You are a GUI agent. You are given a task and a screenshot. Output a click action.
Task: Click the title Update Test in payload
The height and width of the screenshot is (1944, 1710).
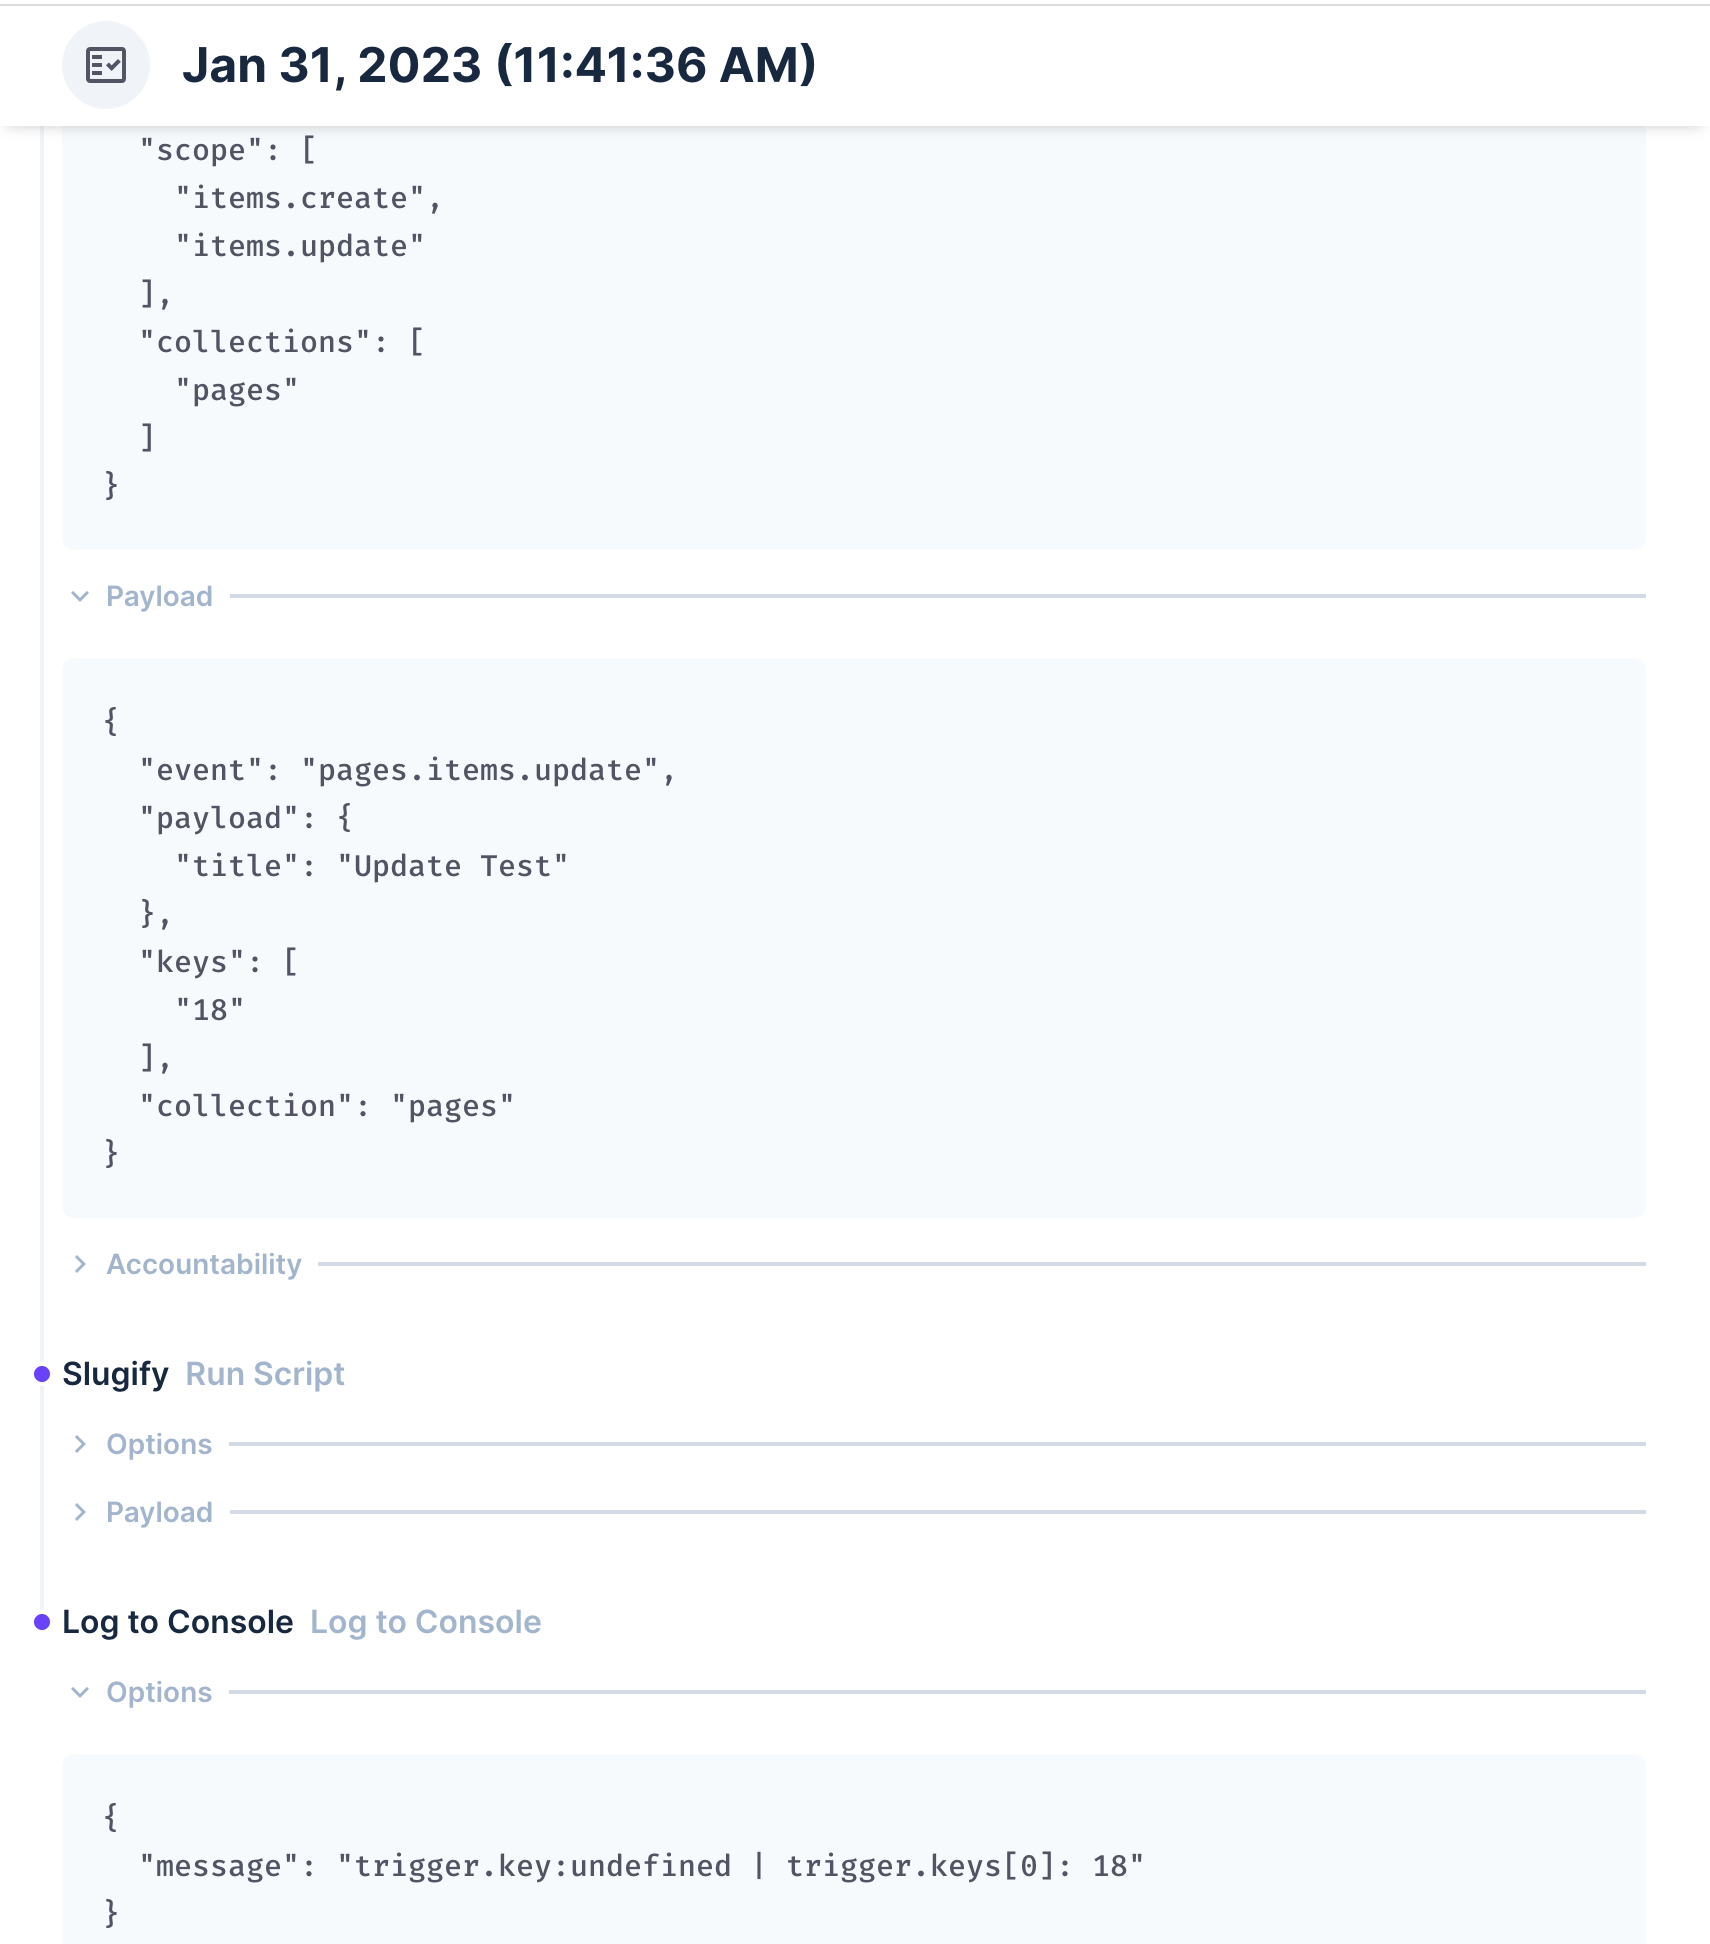click(x=453, y=865)
